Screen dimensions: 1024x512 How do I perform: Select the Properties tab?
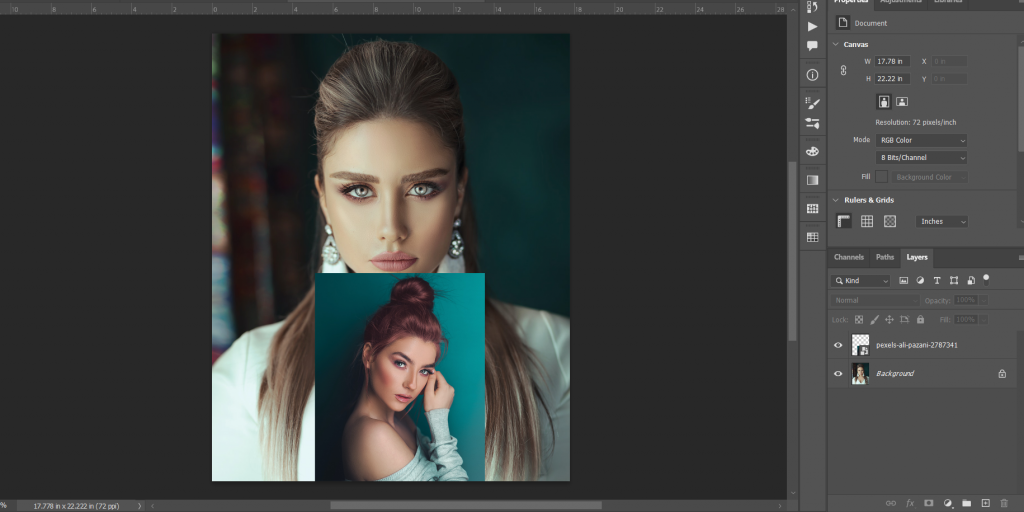pyautogui.click(x=851, y=2)
